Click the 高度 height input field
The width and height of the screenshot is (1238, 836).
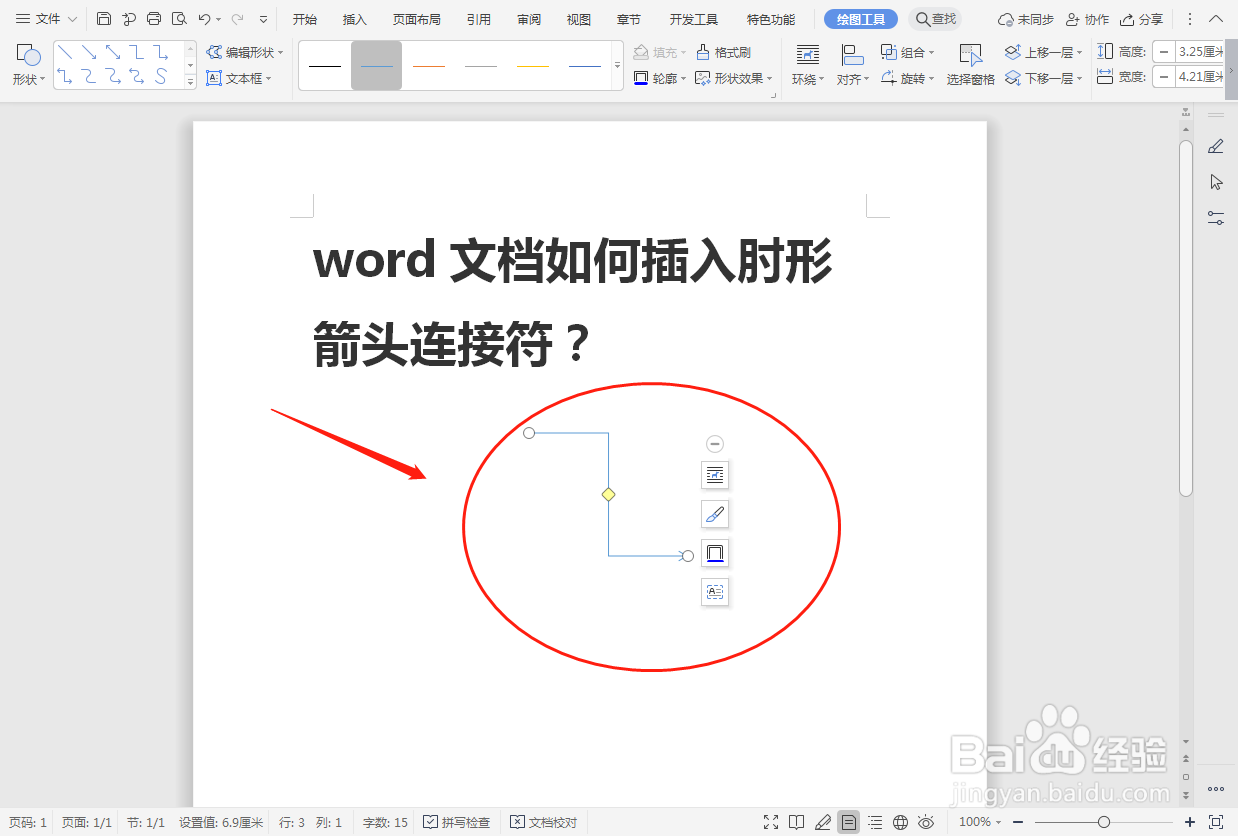[1202, 52]
